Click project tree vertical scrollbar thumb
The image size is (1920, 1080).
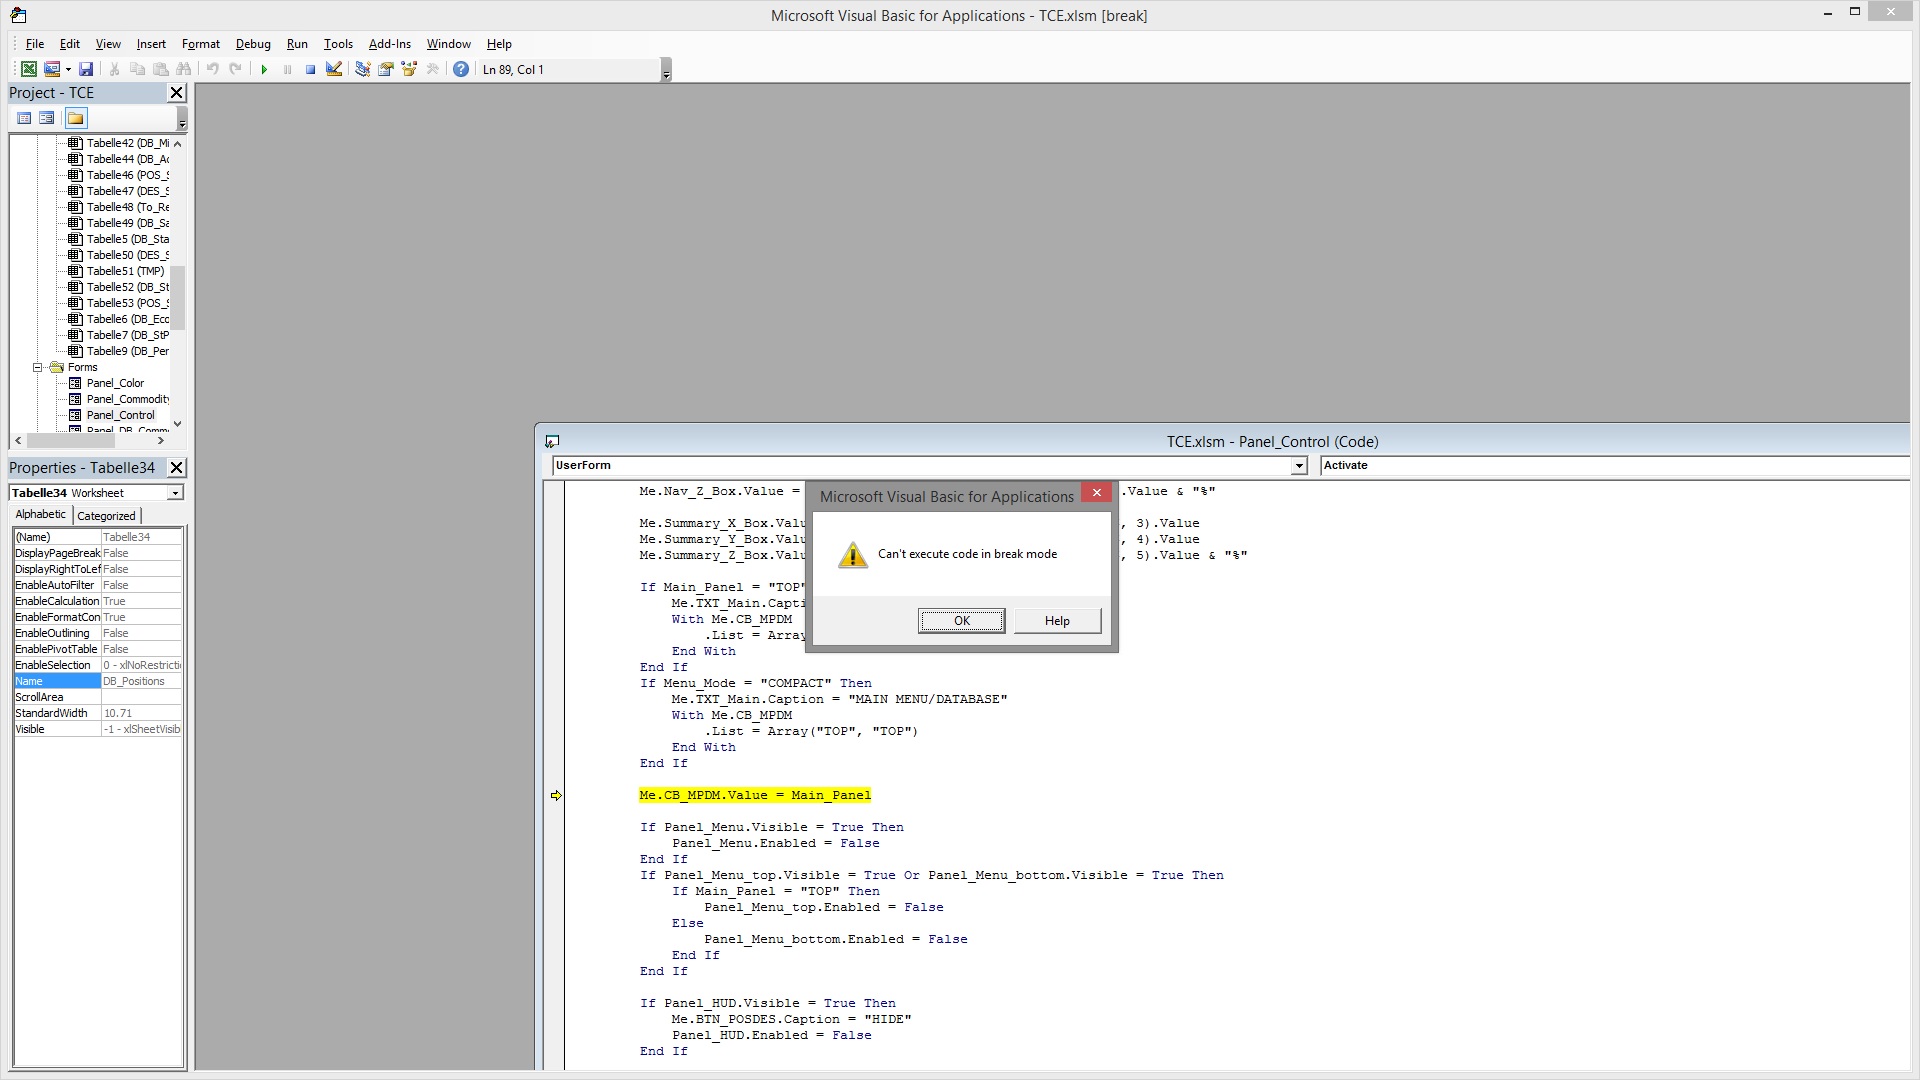tap(177, 298)
